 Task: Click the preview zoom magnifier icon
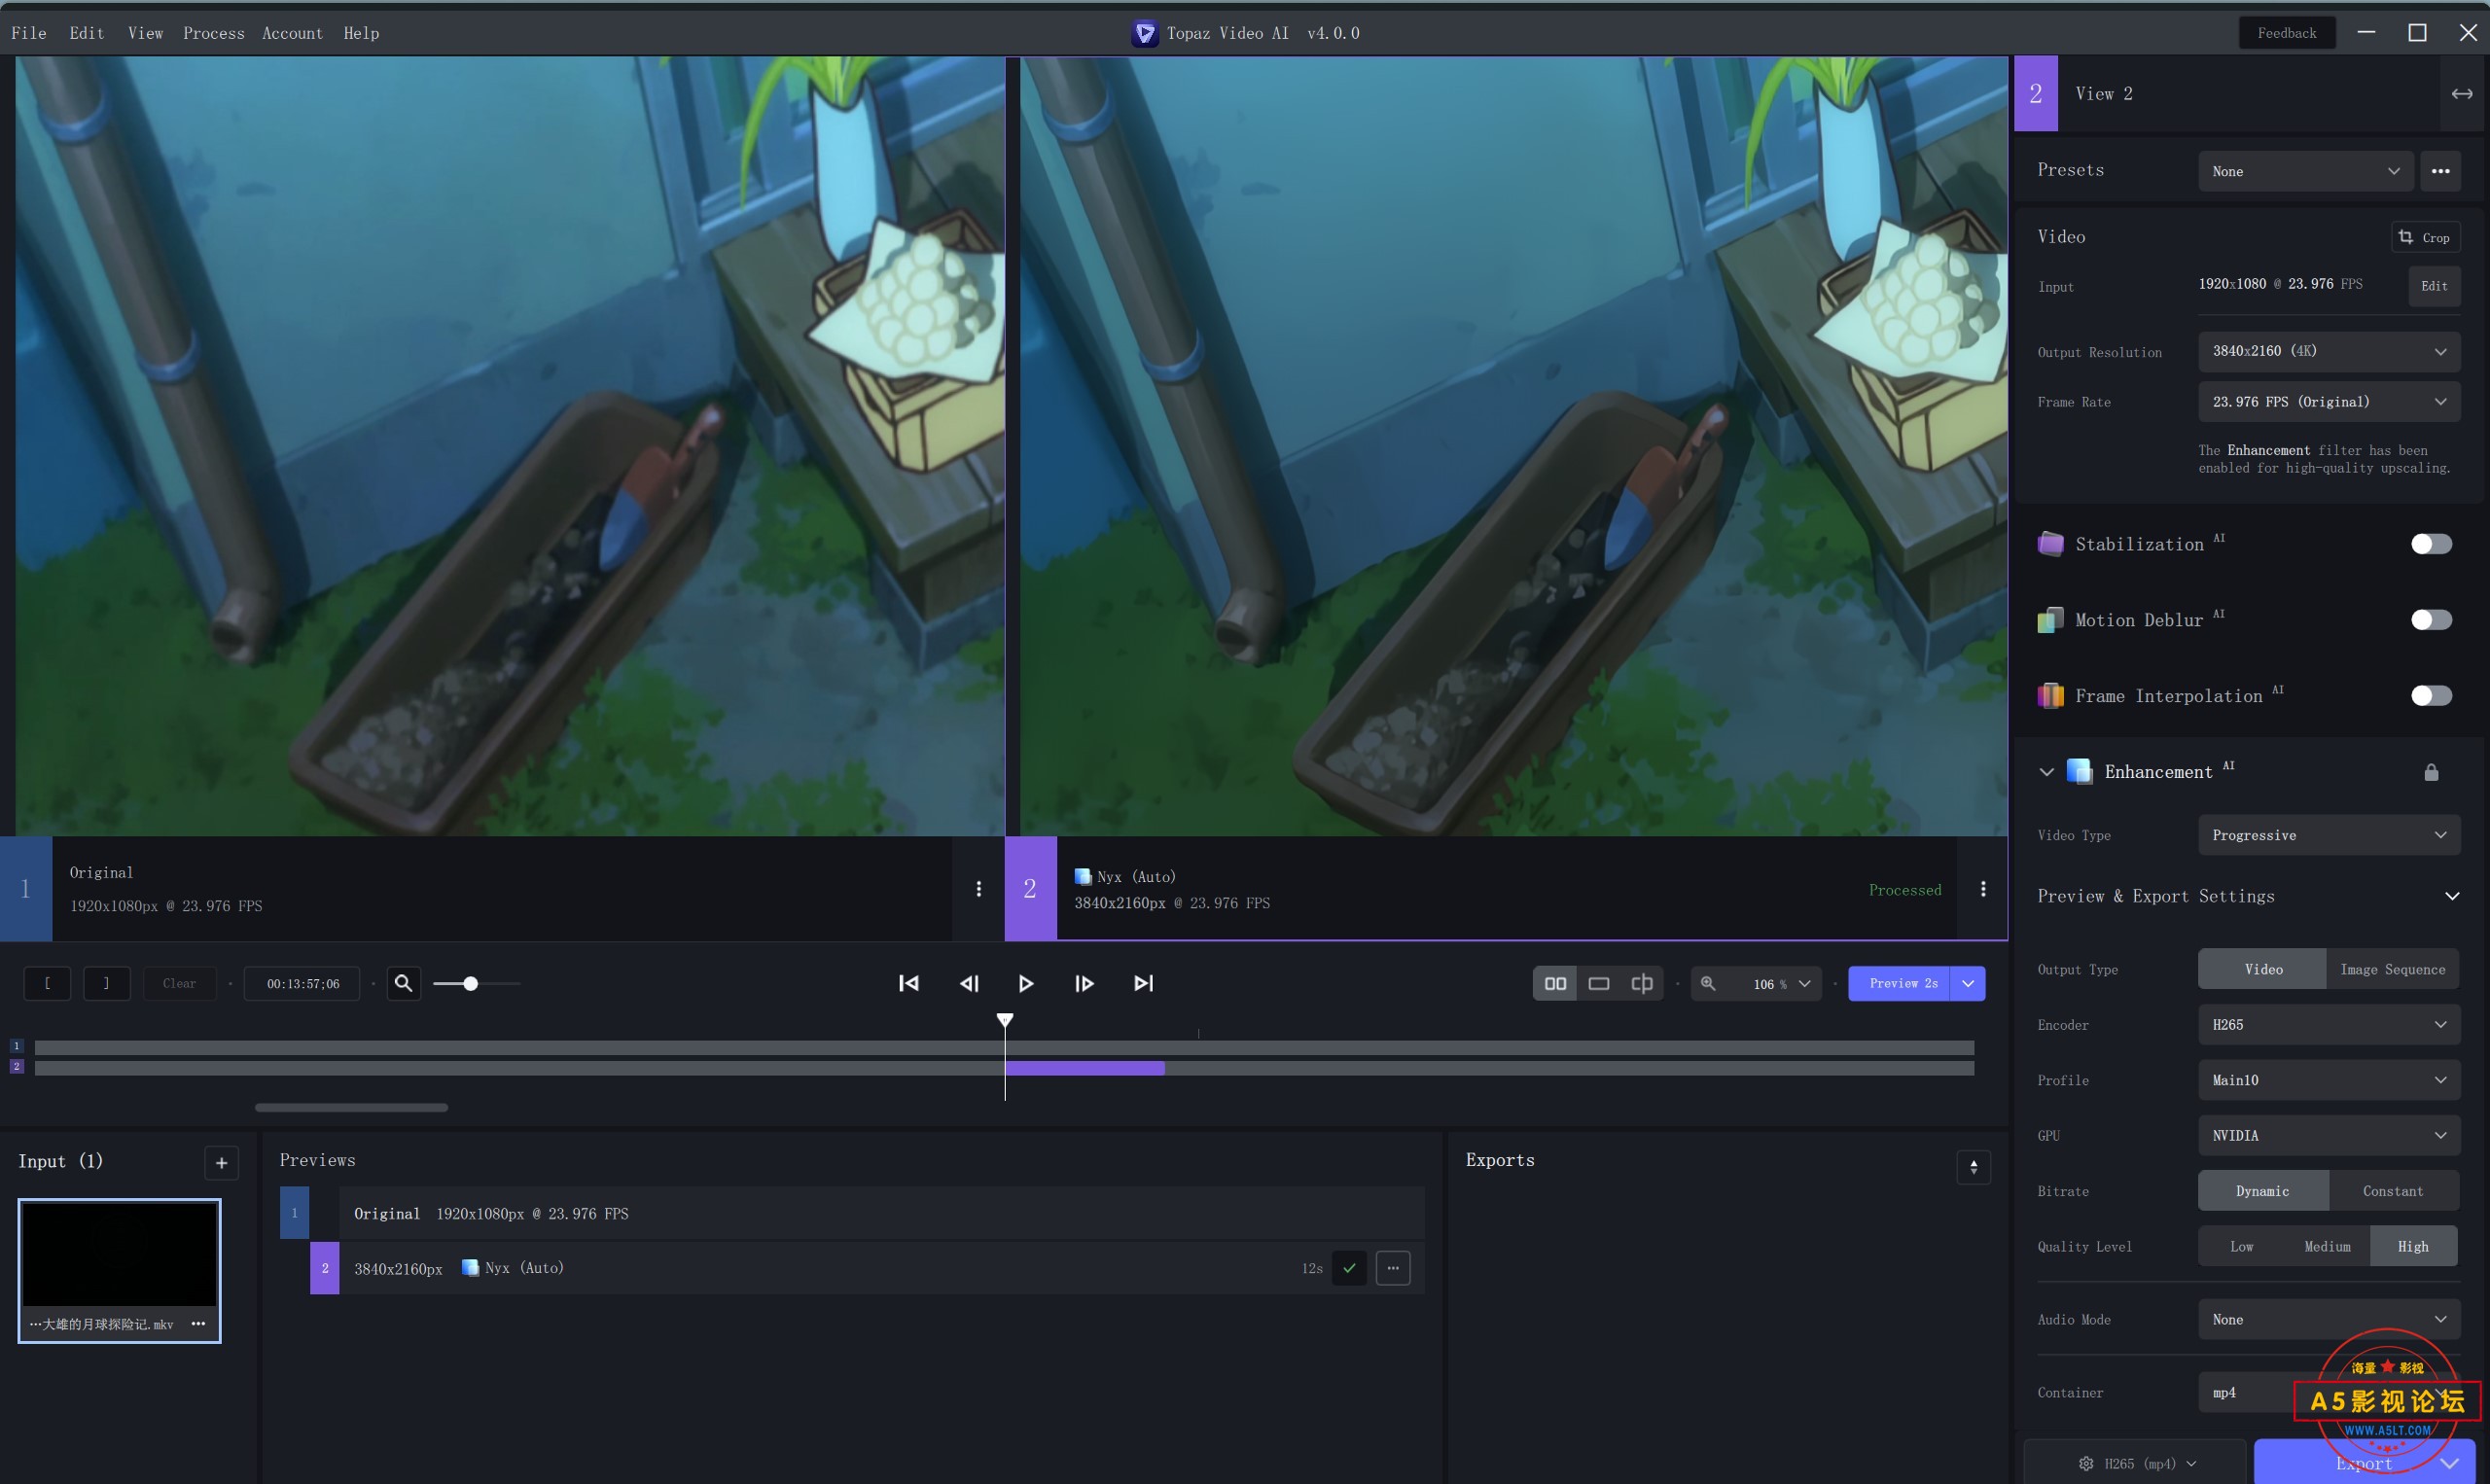[x=1708, y=983]
